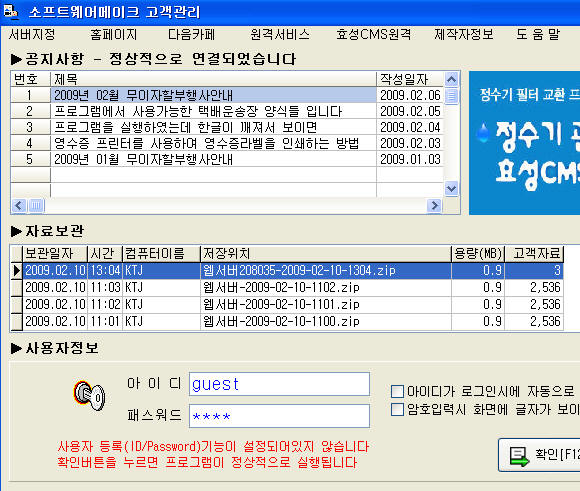This screenshot has height=491, width=580.
Task: Click the app icon in the title bar
Action: coord(10,11)
